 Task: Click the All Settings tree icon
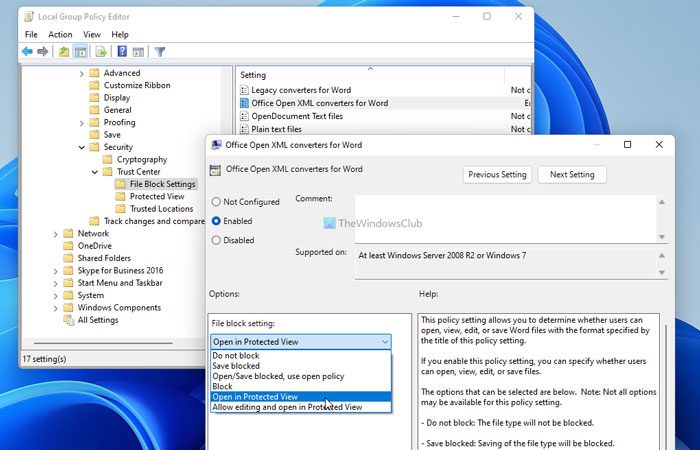(68, 320)
